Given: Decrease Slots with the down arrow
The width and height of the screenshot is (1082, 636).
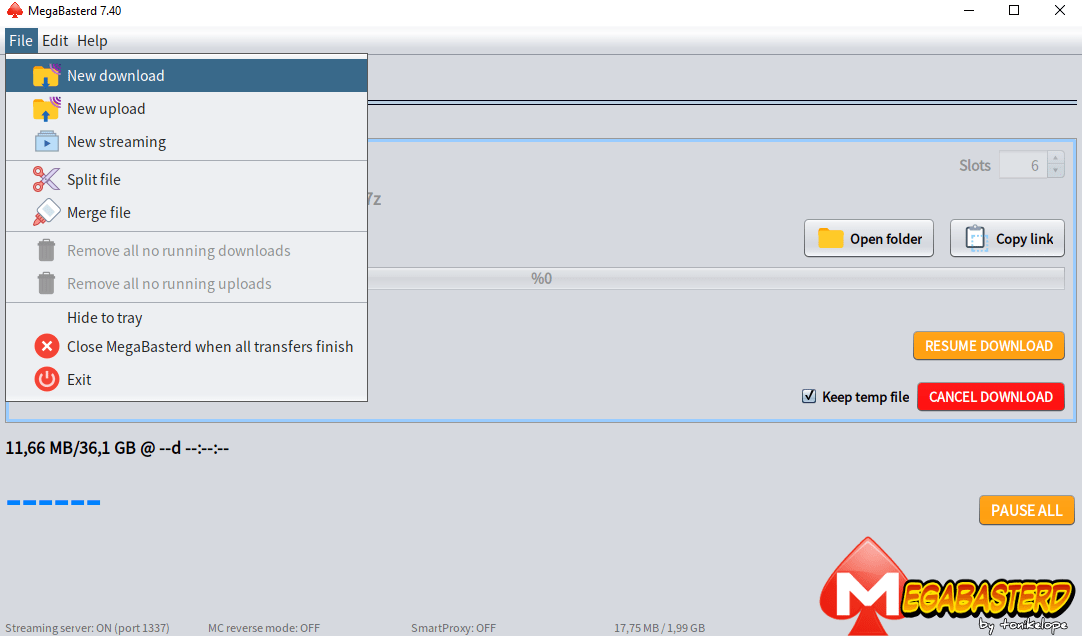Looking at the screenshot, I should point(1055,171).
